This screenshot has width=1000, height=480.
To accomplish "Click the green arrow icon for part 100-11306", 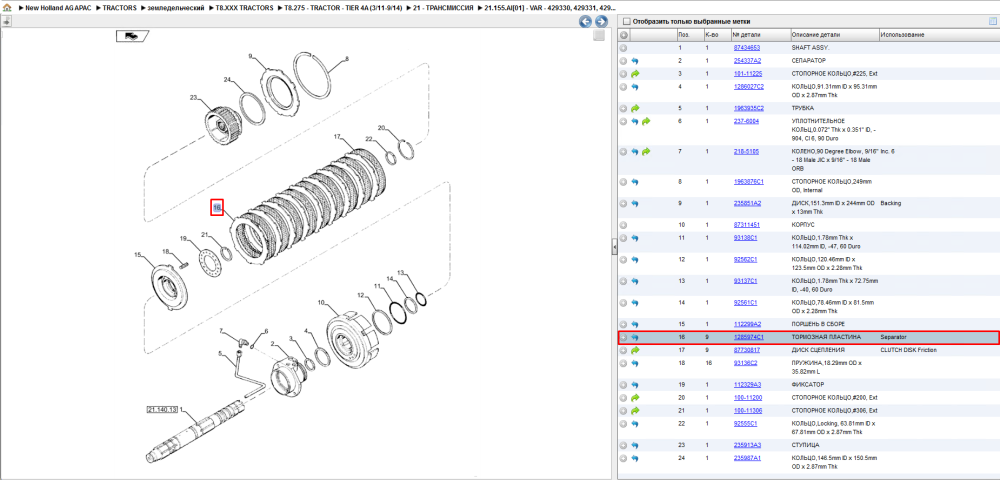I will (635, 410).
